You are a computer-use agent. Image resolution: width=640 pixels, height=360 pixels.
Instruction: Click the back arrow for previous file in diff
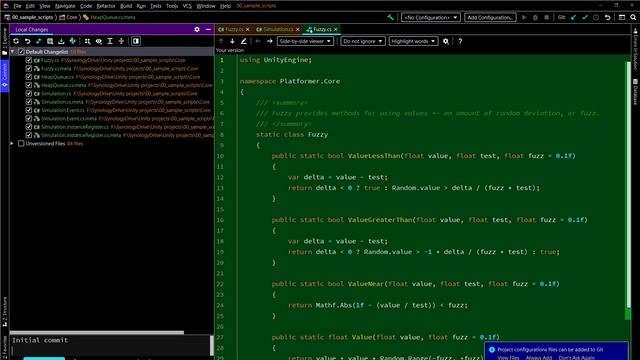coord(258,41)
